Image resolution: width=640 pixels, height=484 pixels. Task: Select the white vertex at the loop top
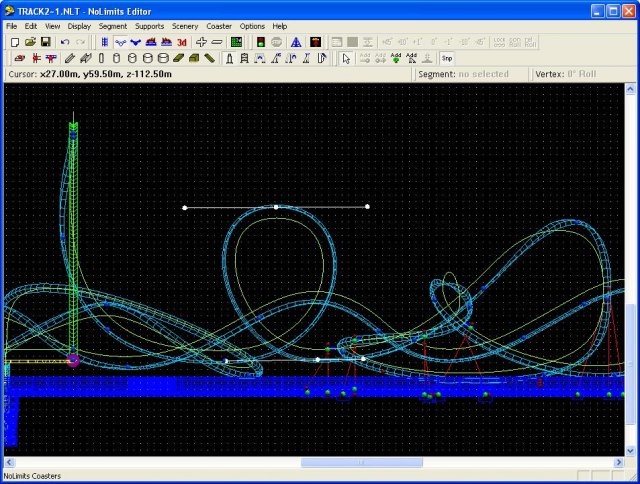point(276,207)
